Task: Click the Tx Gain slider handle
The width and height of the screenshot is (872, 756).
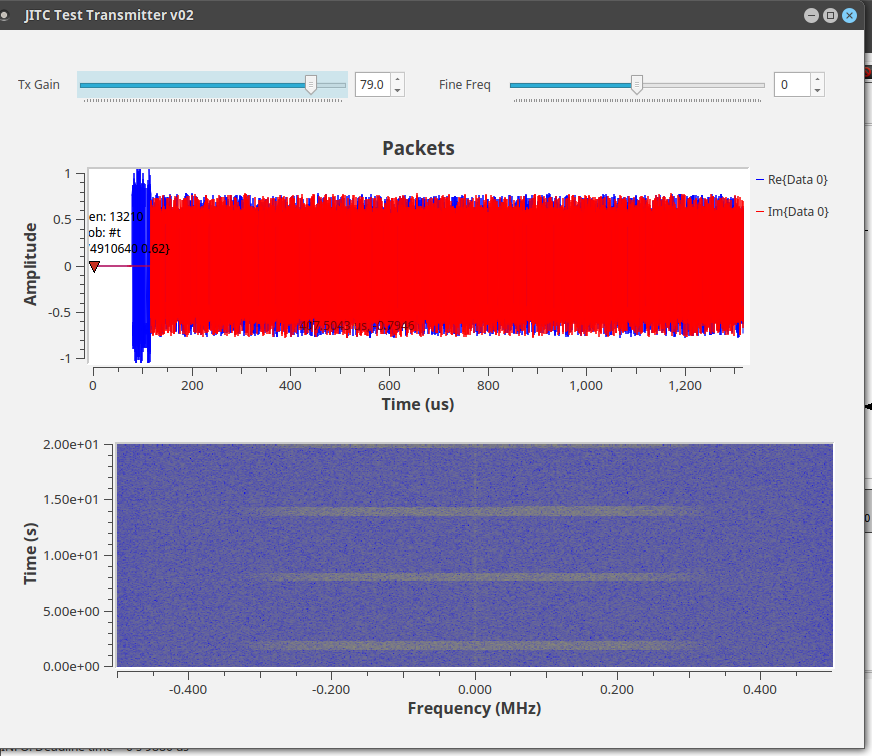Action: [311, 85]
